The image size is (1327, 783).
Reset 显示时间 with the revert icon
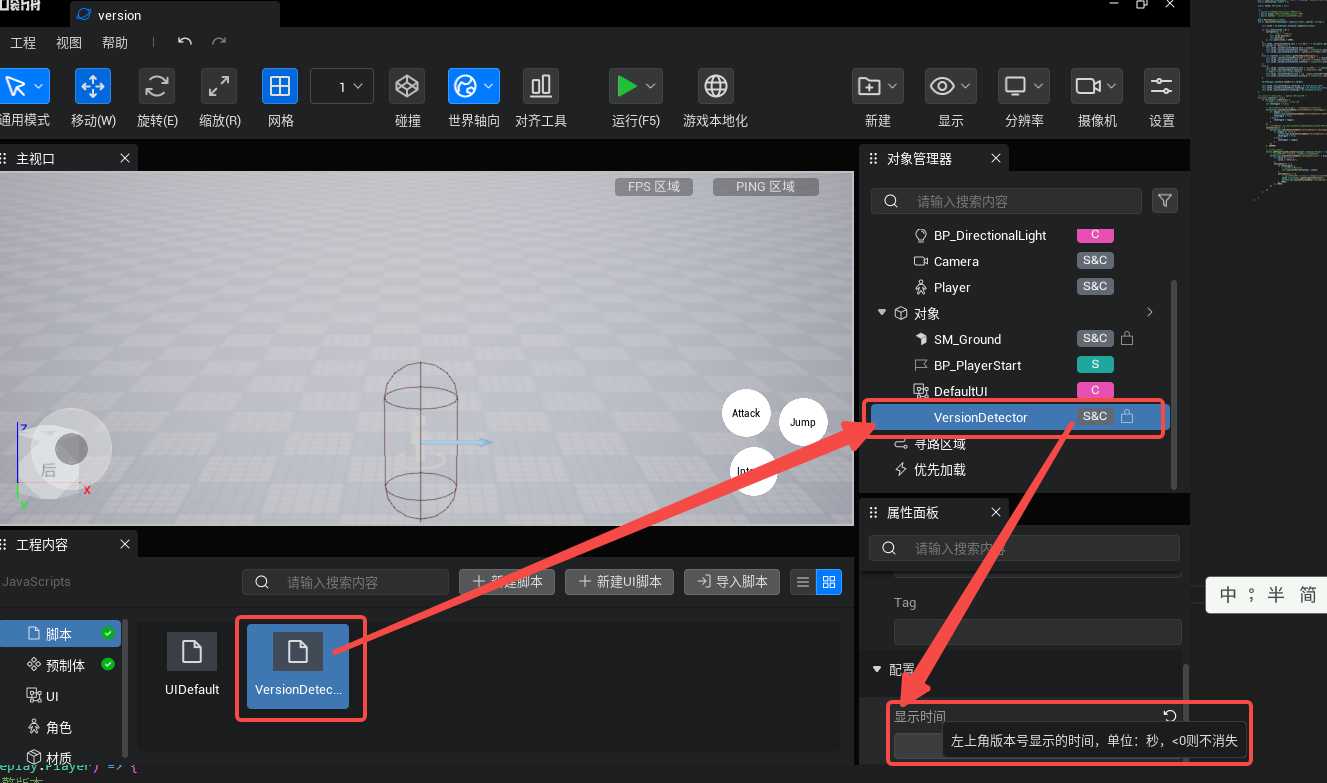tap(1169, 715)
